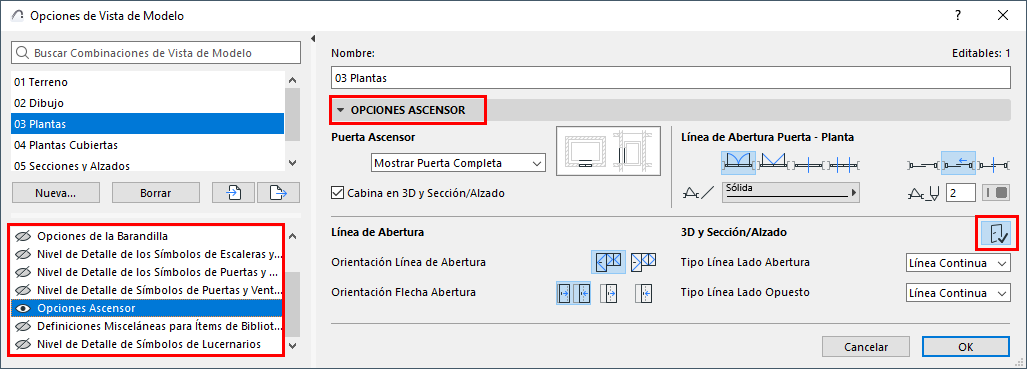Click combinations list scroll-down arrow

pos(292,163)
